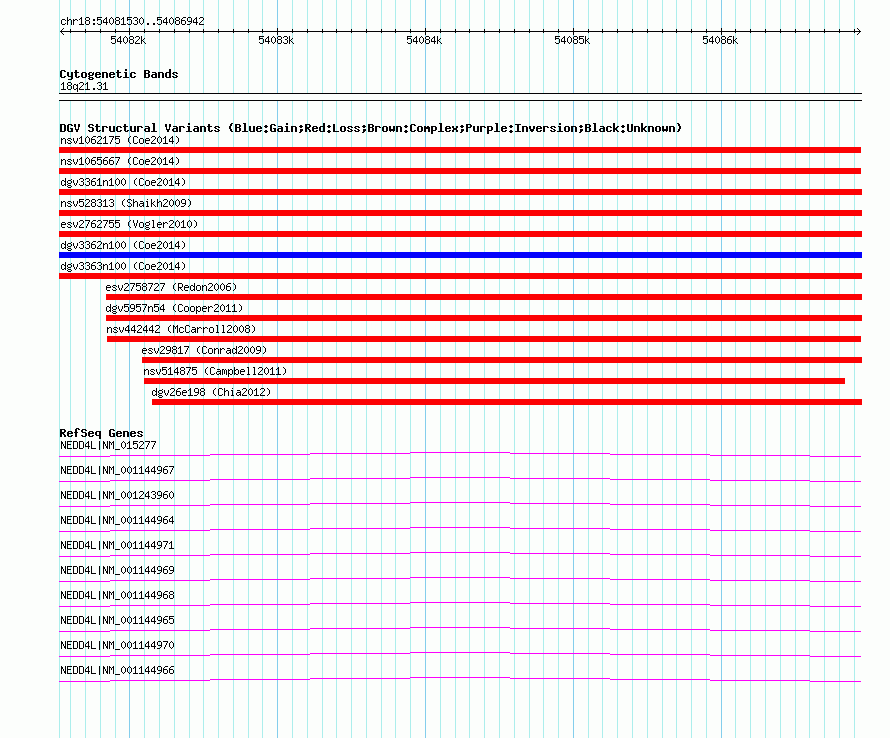The width and height of the screenshot is (890, 738).
Task: Open variant dgv3362n100 (Coe2014) label
Action: click(123, 245)
